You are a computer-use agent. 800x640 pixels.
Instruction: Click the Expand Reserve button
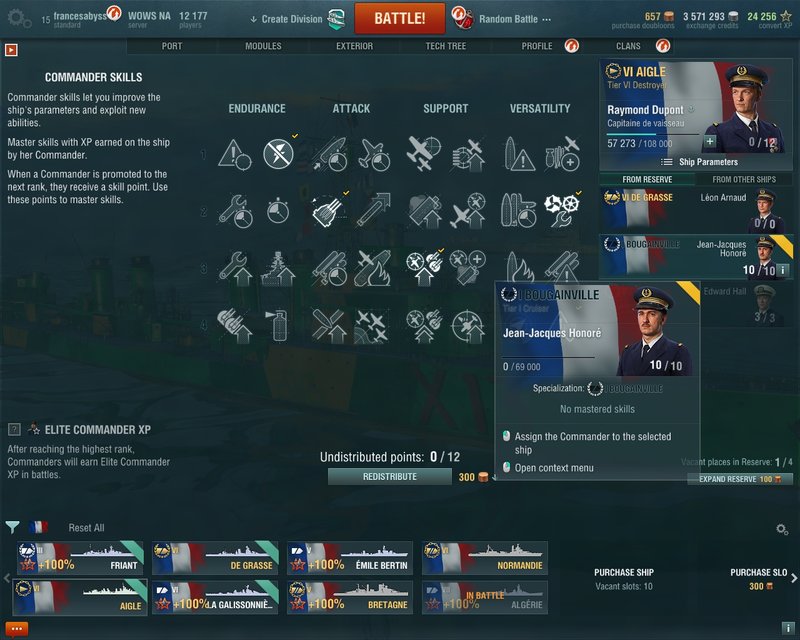pos(740,479)
